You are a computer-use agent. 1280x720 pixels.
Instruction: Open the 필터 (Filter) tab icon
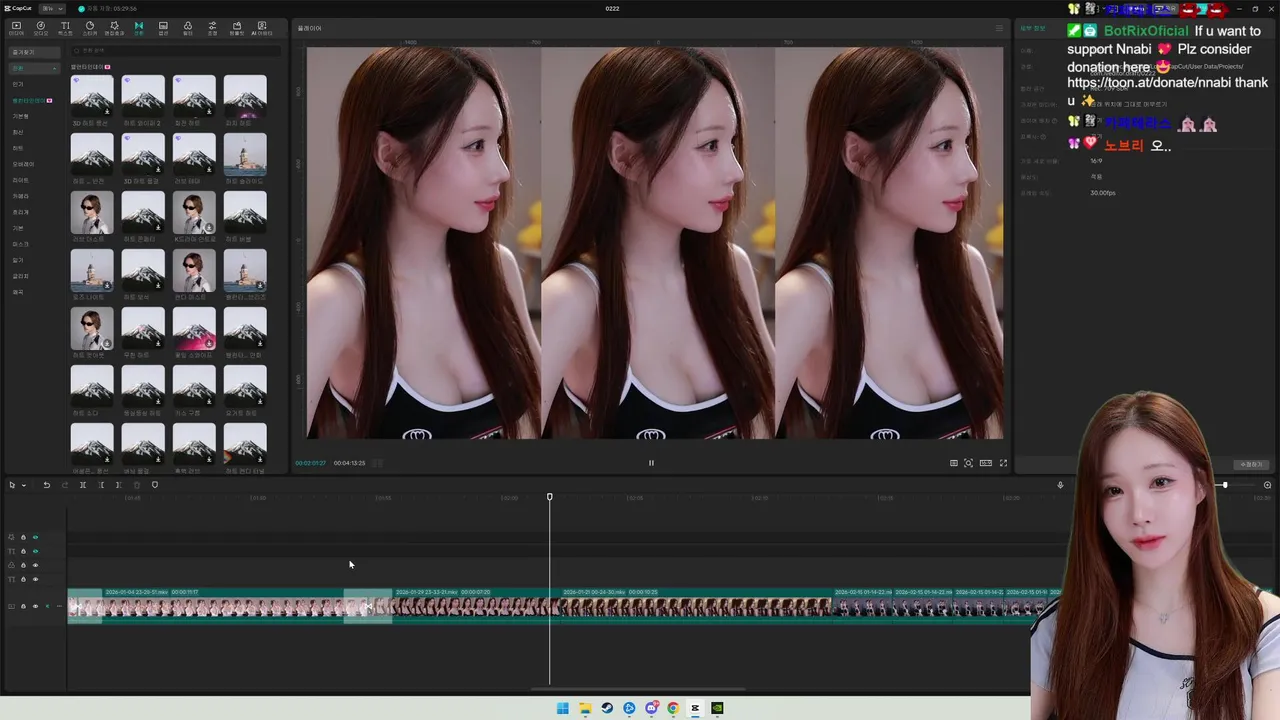click(x=188, y=28)
